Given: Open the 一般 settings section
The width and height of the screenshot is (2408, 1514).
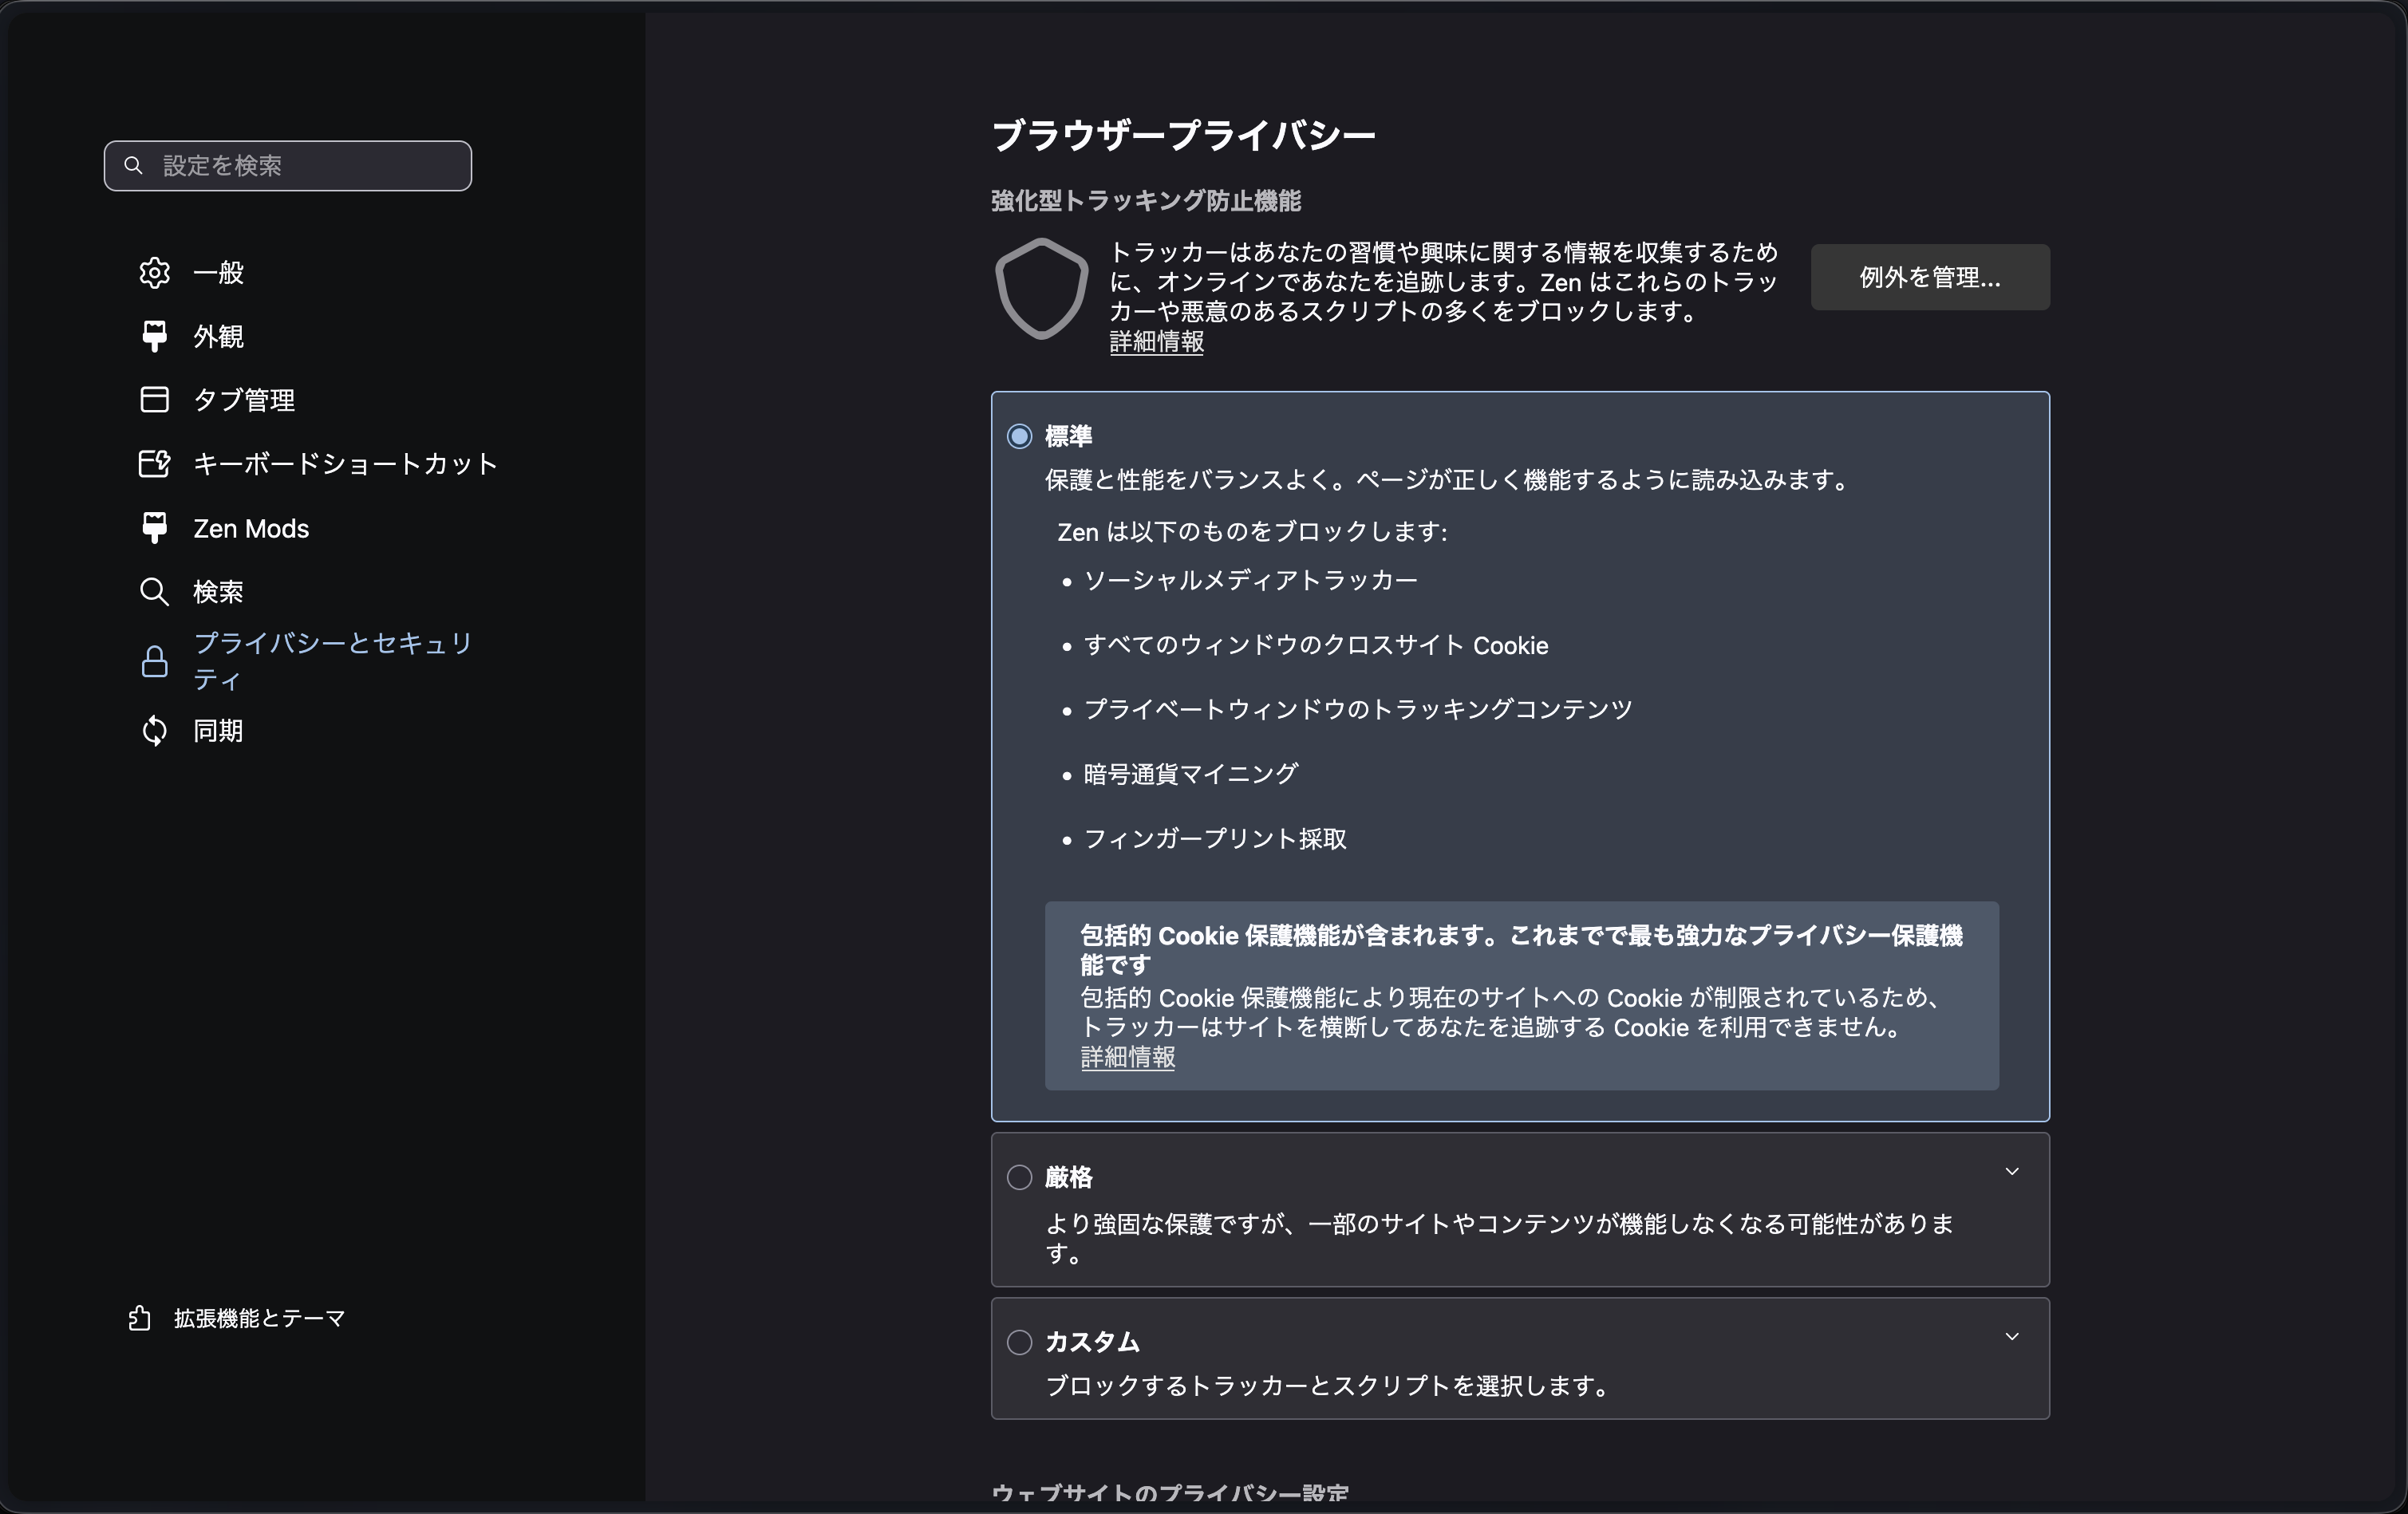Looking at the screenshot, I should click(155, 273).
